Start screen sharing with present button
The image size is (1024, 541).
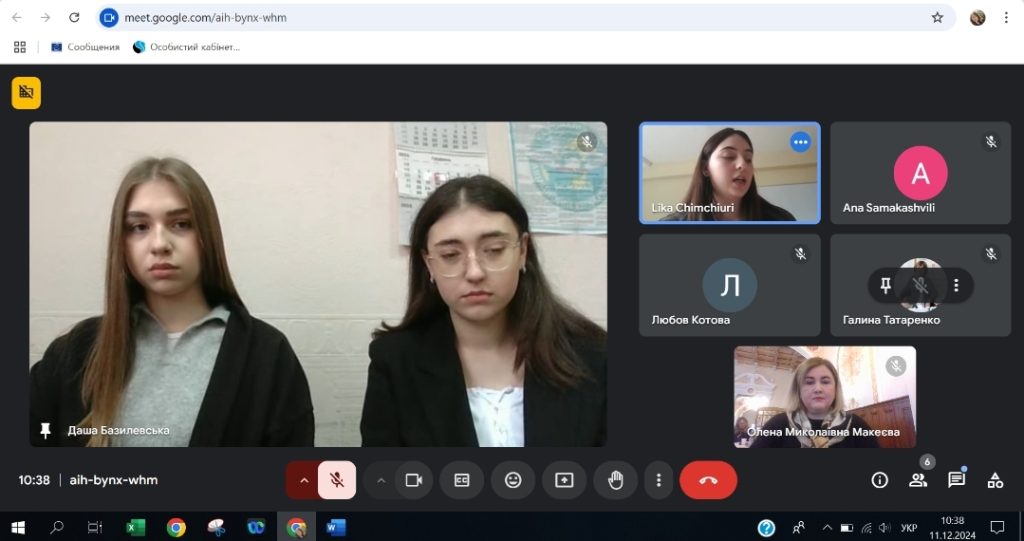564,480
